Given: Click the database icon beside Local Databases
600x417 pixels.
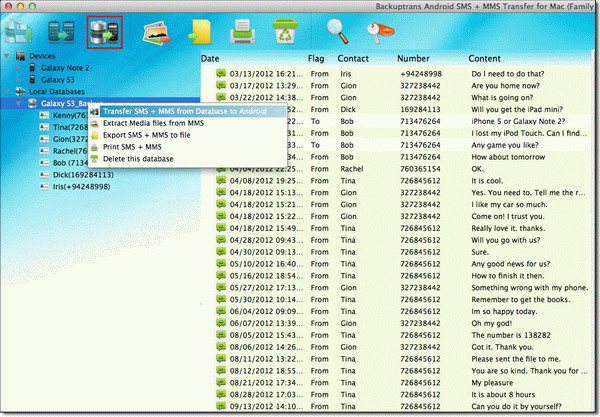Looking at the screenshot, I should [x=20, y=91].
